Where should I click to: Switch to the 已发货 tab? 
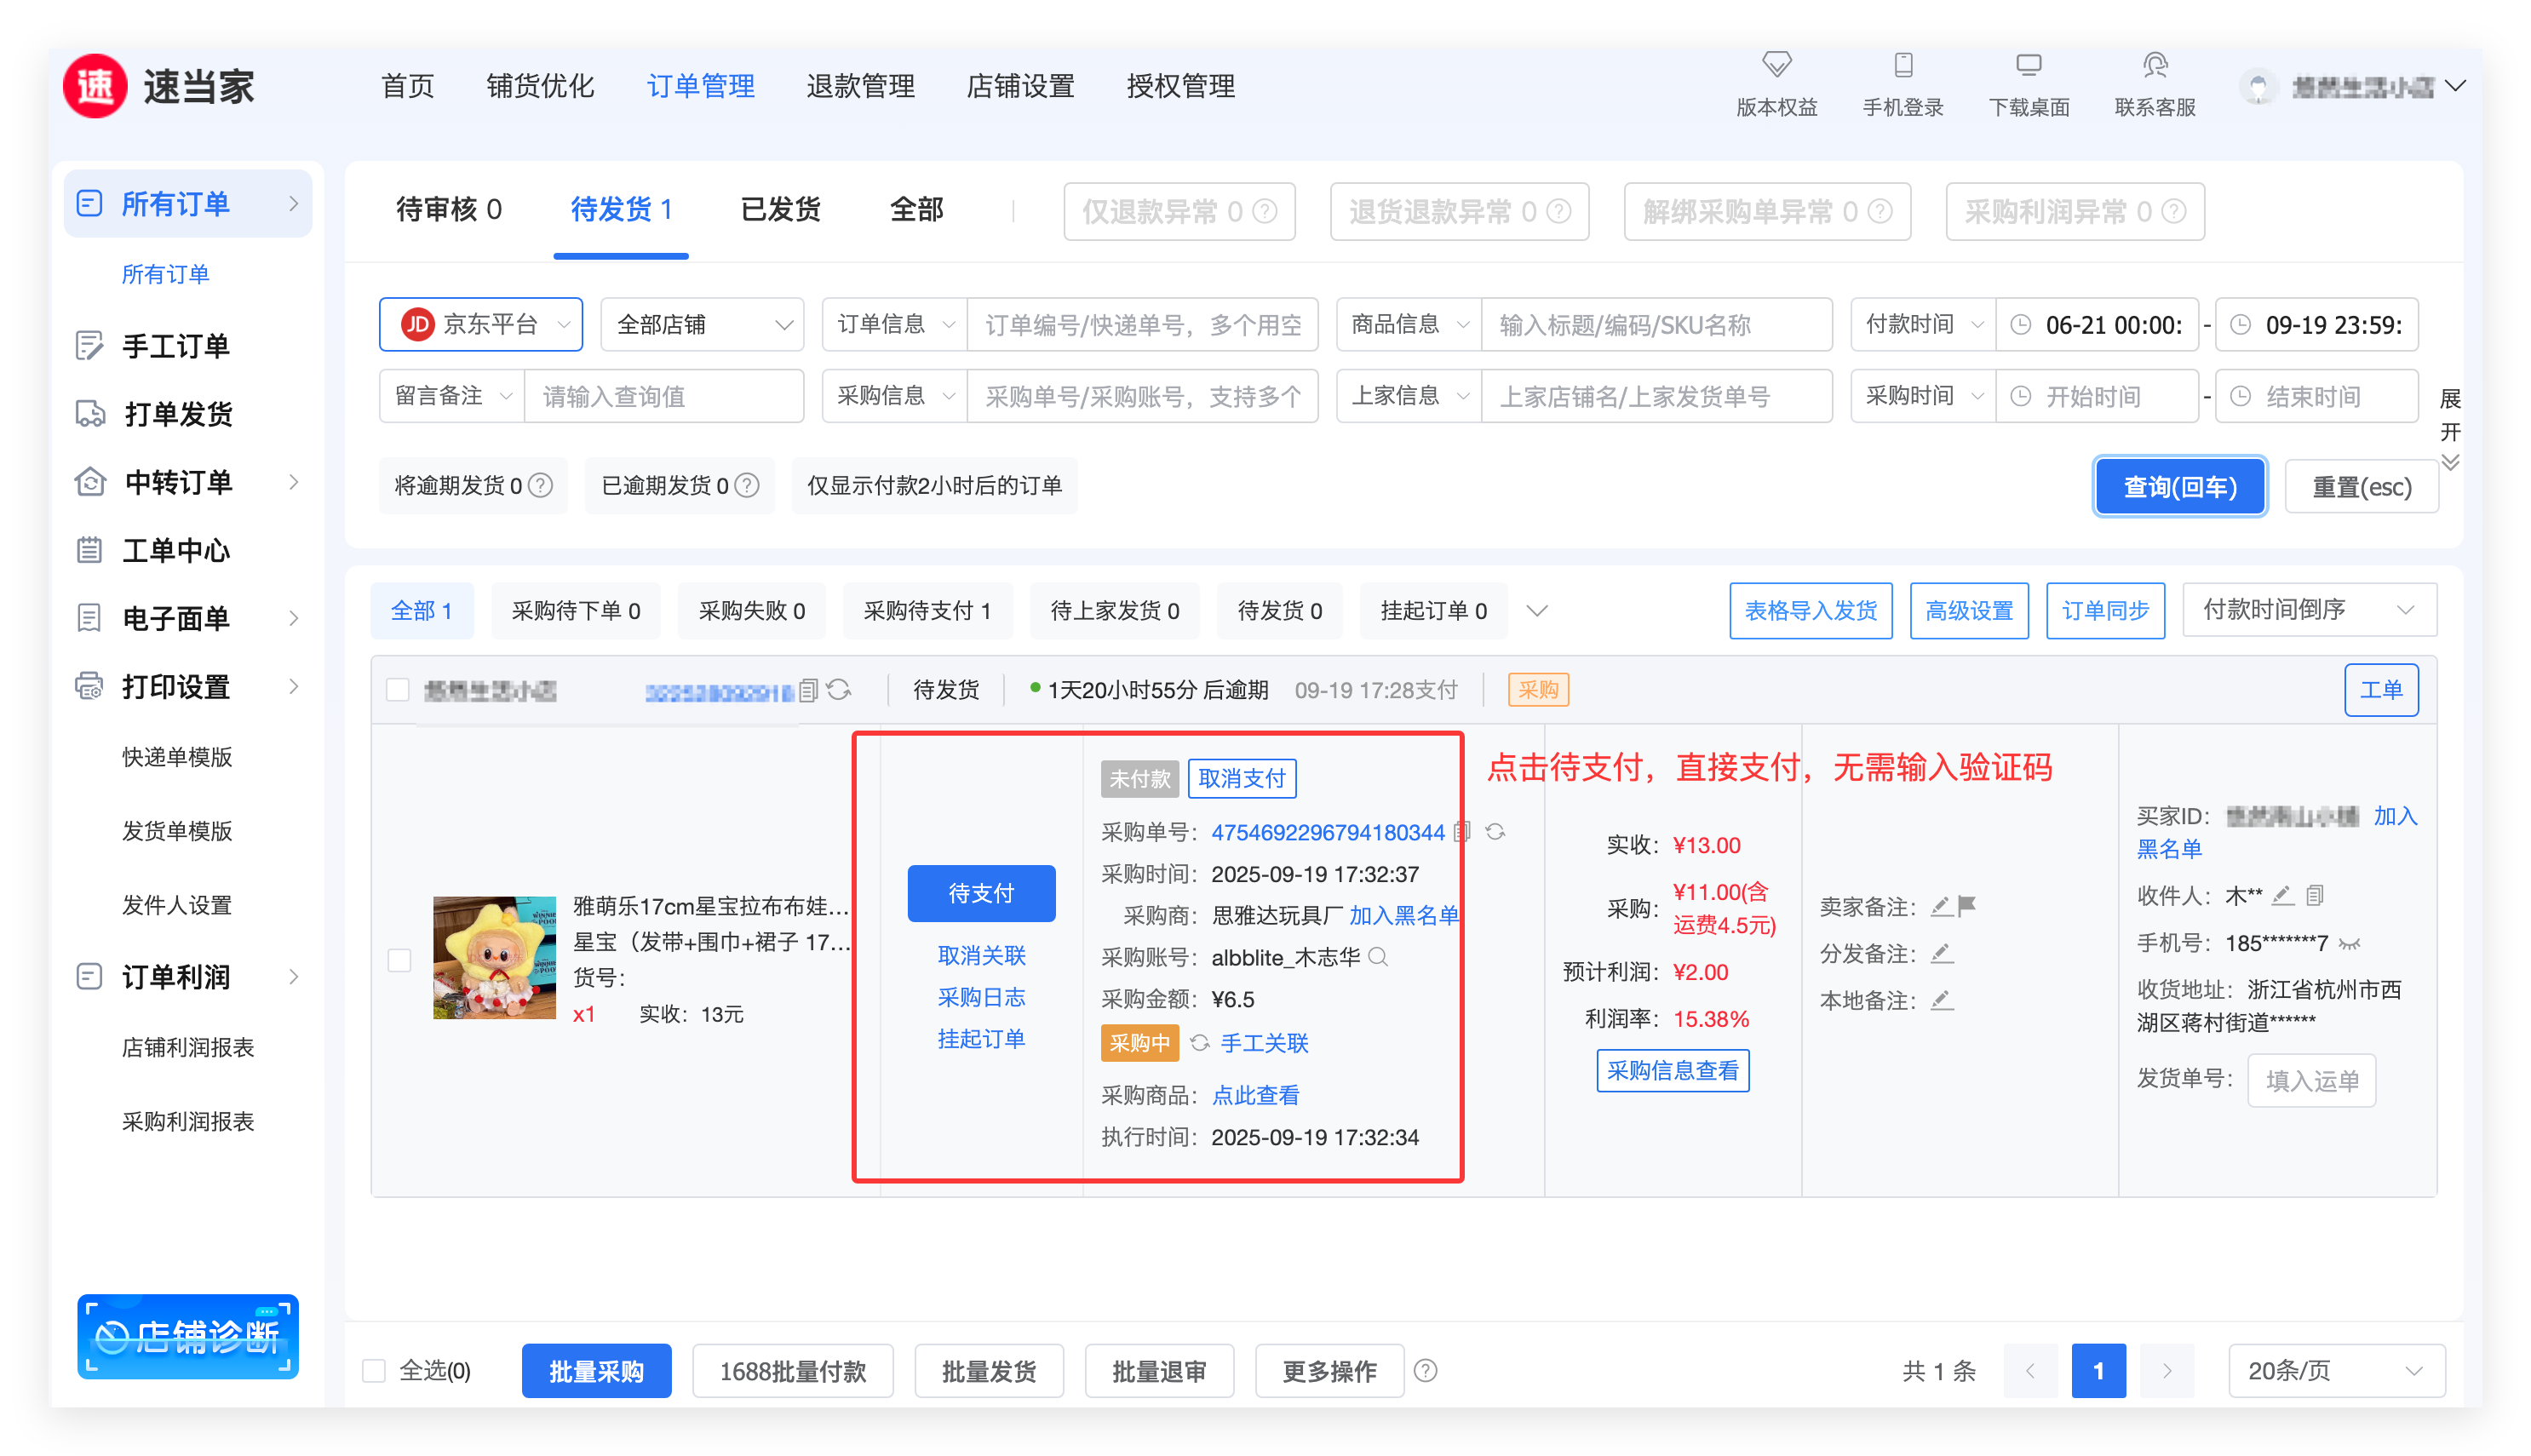[780, 210]
